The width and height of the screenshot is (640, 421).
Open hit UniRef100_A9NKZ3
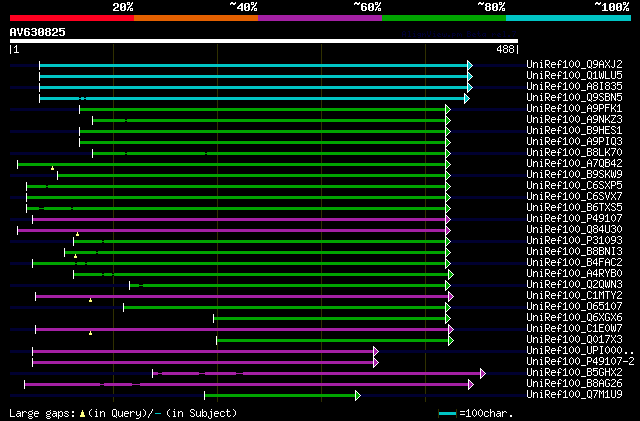[574, 119]
